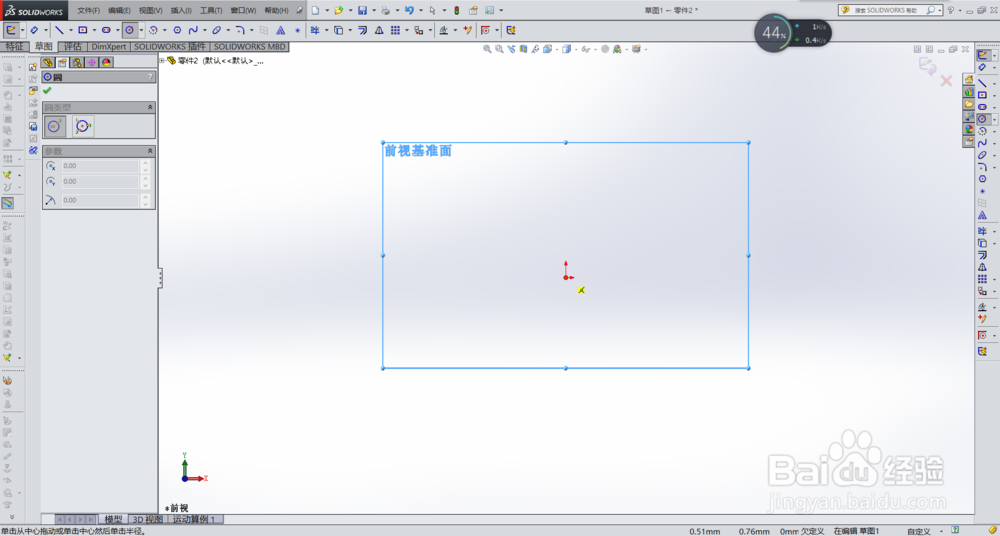Click the radius parameter field
This screenshot has height=536, width=1000.
(x=100, y=200)
